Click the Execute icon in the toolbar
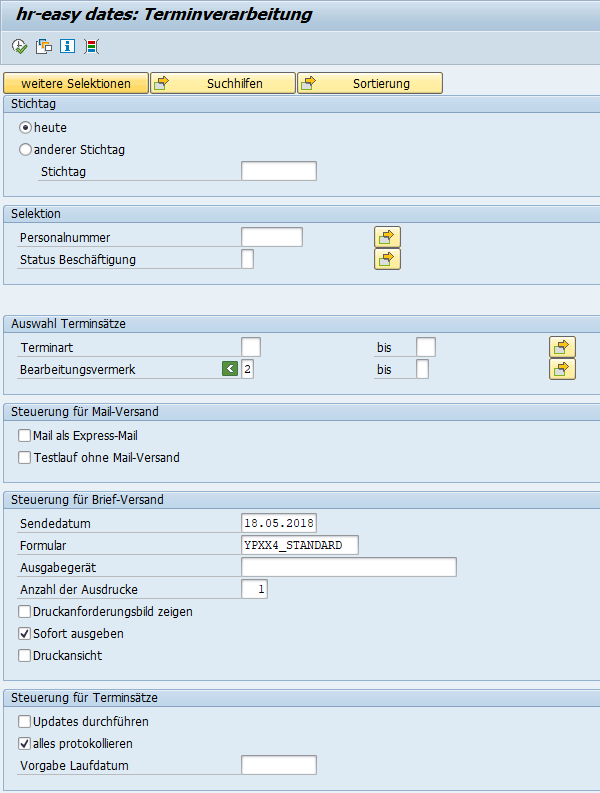 click(19, 46)
